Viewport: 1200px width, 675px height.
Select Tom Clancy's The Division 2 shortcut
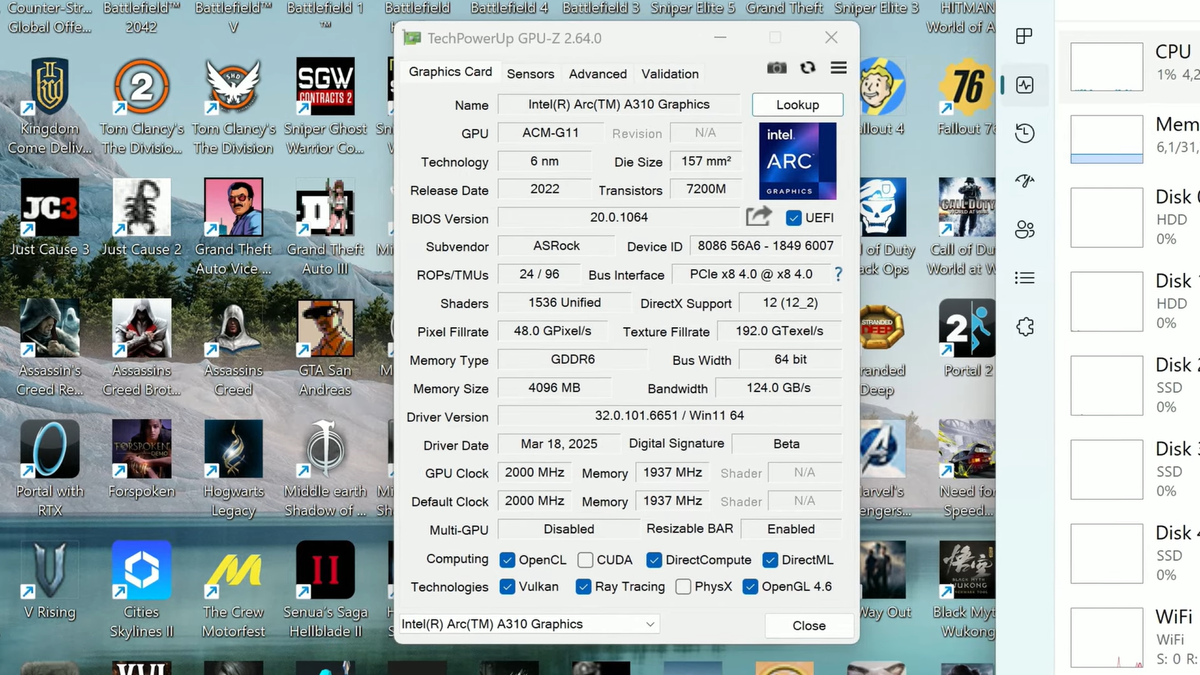click(141, 106)
